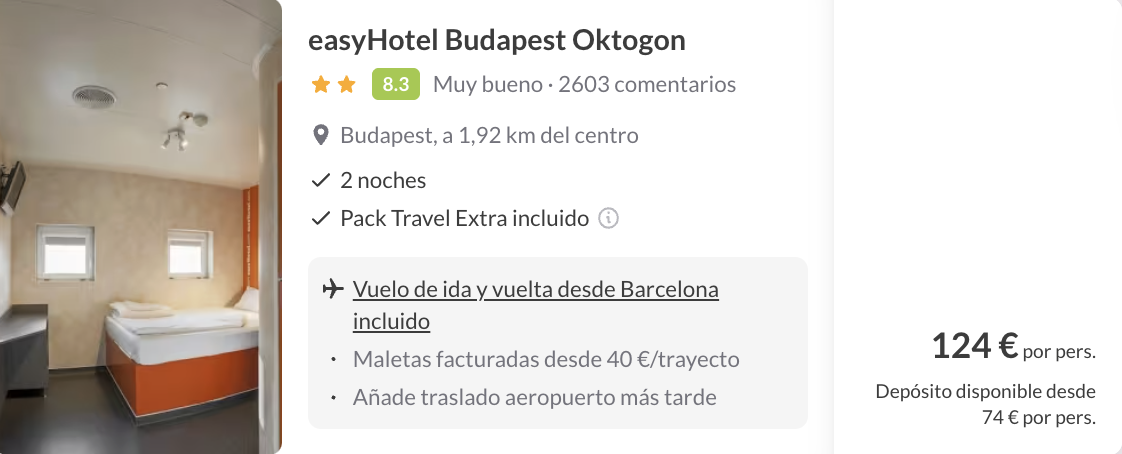This screenshot has height=454, width=1122.
Task: Click the 'Depósito disponible desde 74 €' text
Action: 985,404
